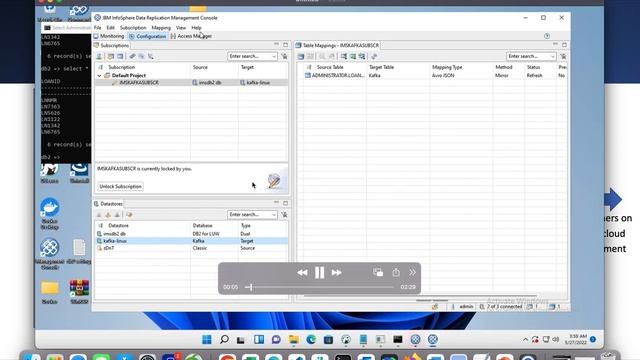Open the Datastores search dropdown arrow

[x=274, y=215]
